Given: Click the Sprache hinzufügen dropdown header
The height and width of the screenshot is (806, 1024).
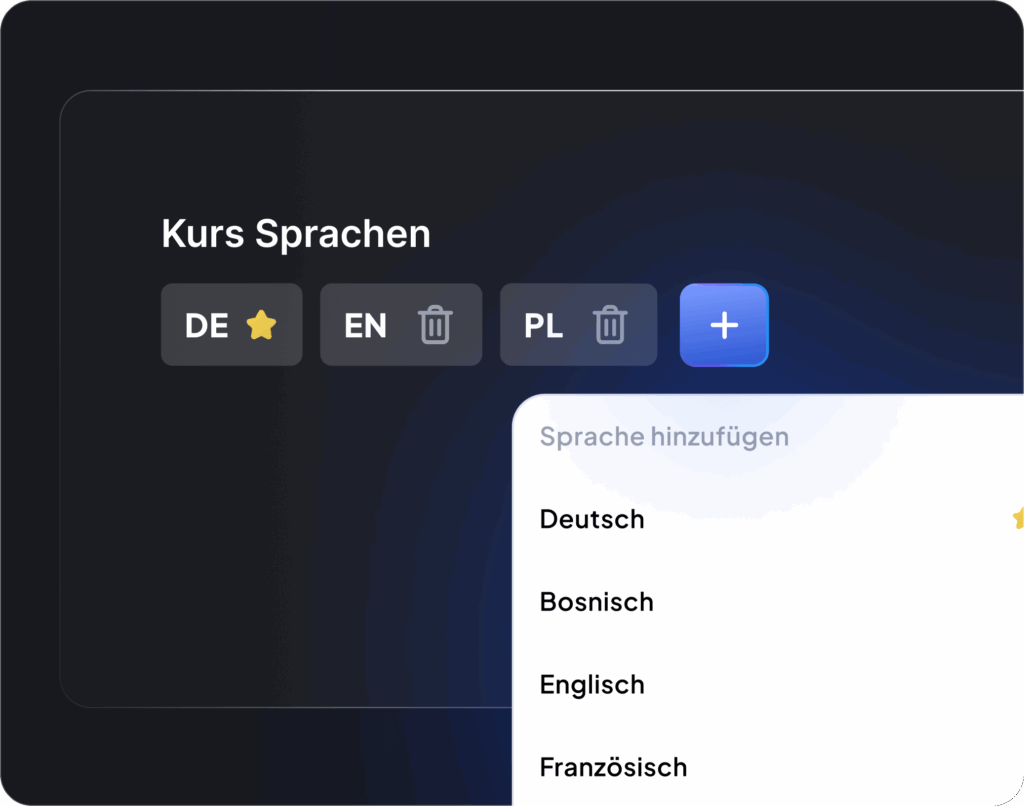Looking at the screenshot, I should 664,436.
